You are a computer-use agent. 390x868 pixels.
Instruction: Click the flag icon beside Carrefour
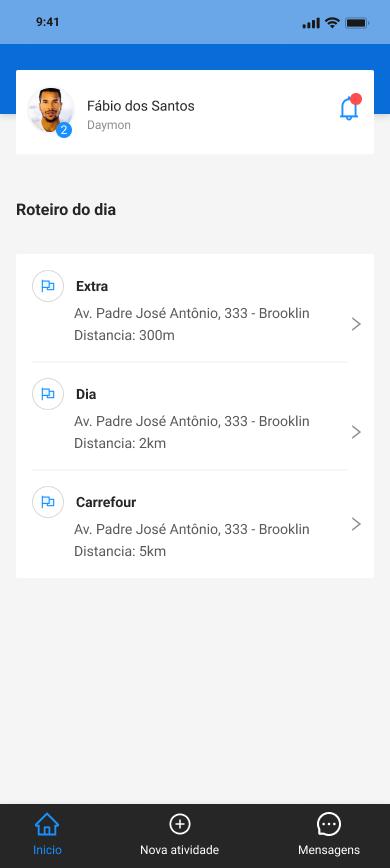[48, 502]
